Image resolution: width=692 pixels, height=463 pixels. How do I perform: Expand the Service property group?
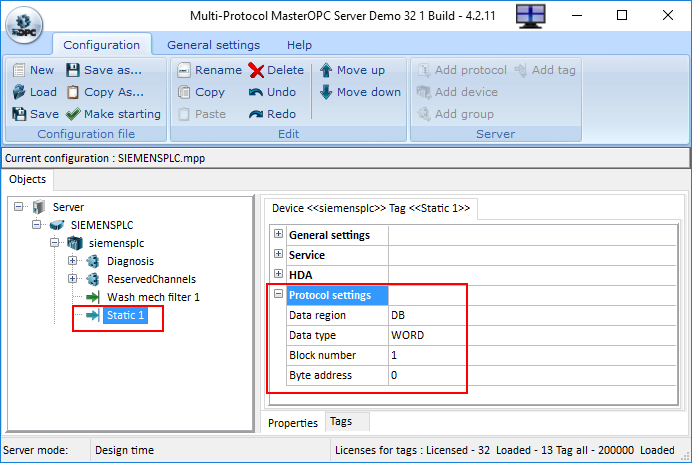click(278, 253)
